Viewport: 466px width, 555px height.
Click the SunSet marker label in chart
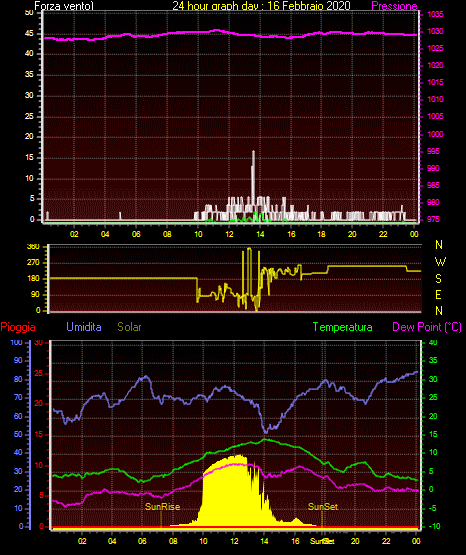point(323,507)
